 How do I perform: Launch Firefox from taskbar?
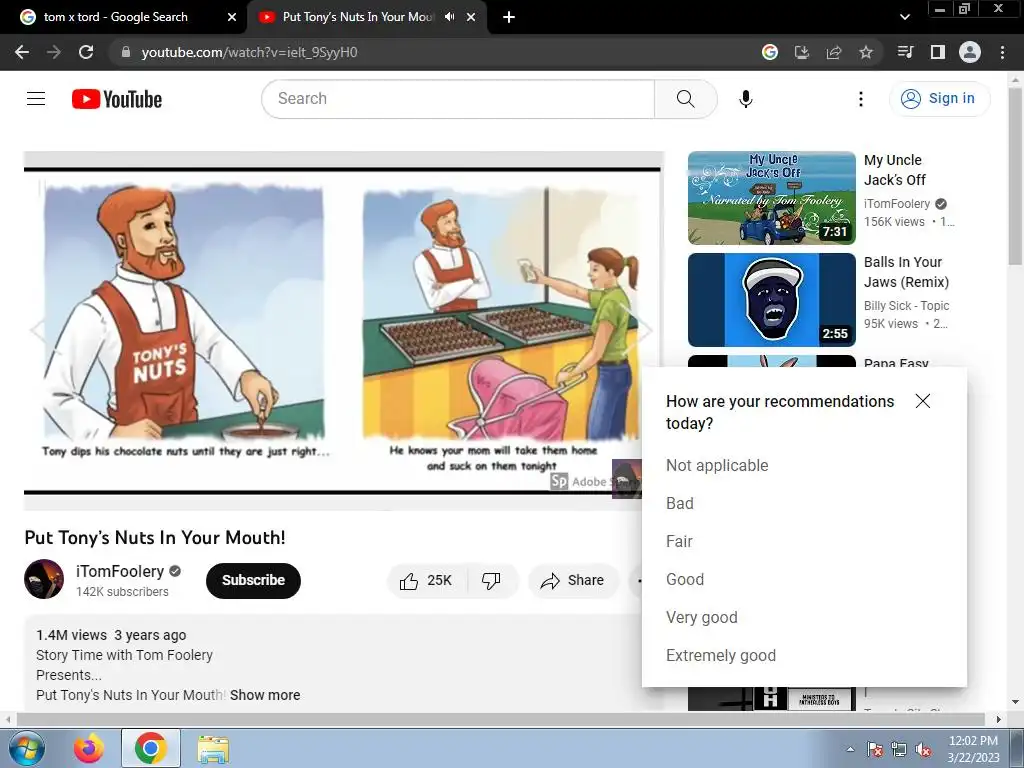pyautogui.click(x=88, y=748)
